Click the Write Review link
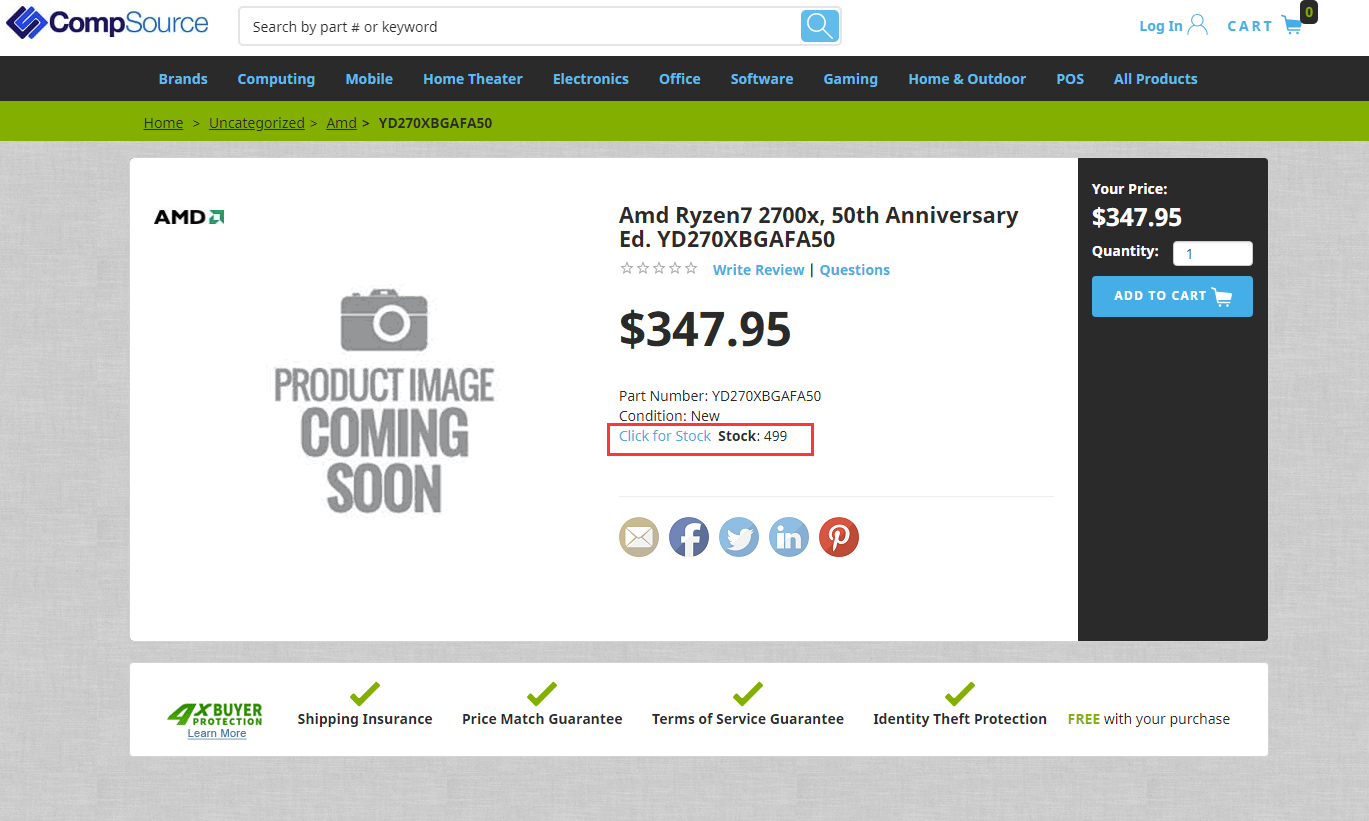Image resolution: width=1369 pixels, height=821 pixels. coord(758,270)
